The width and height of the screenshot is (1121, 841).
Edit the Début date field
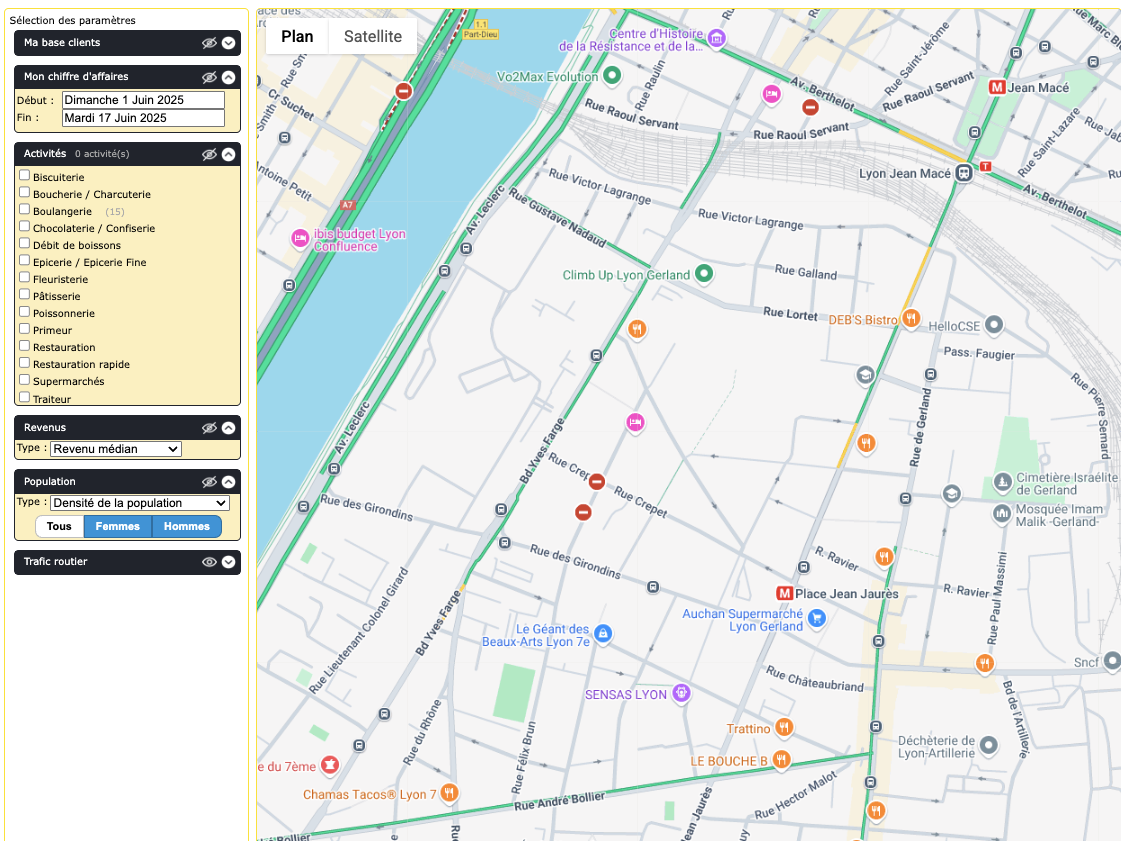143,100
